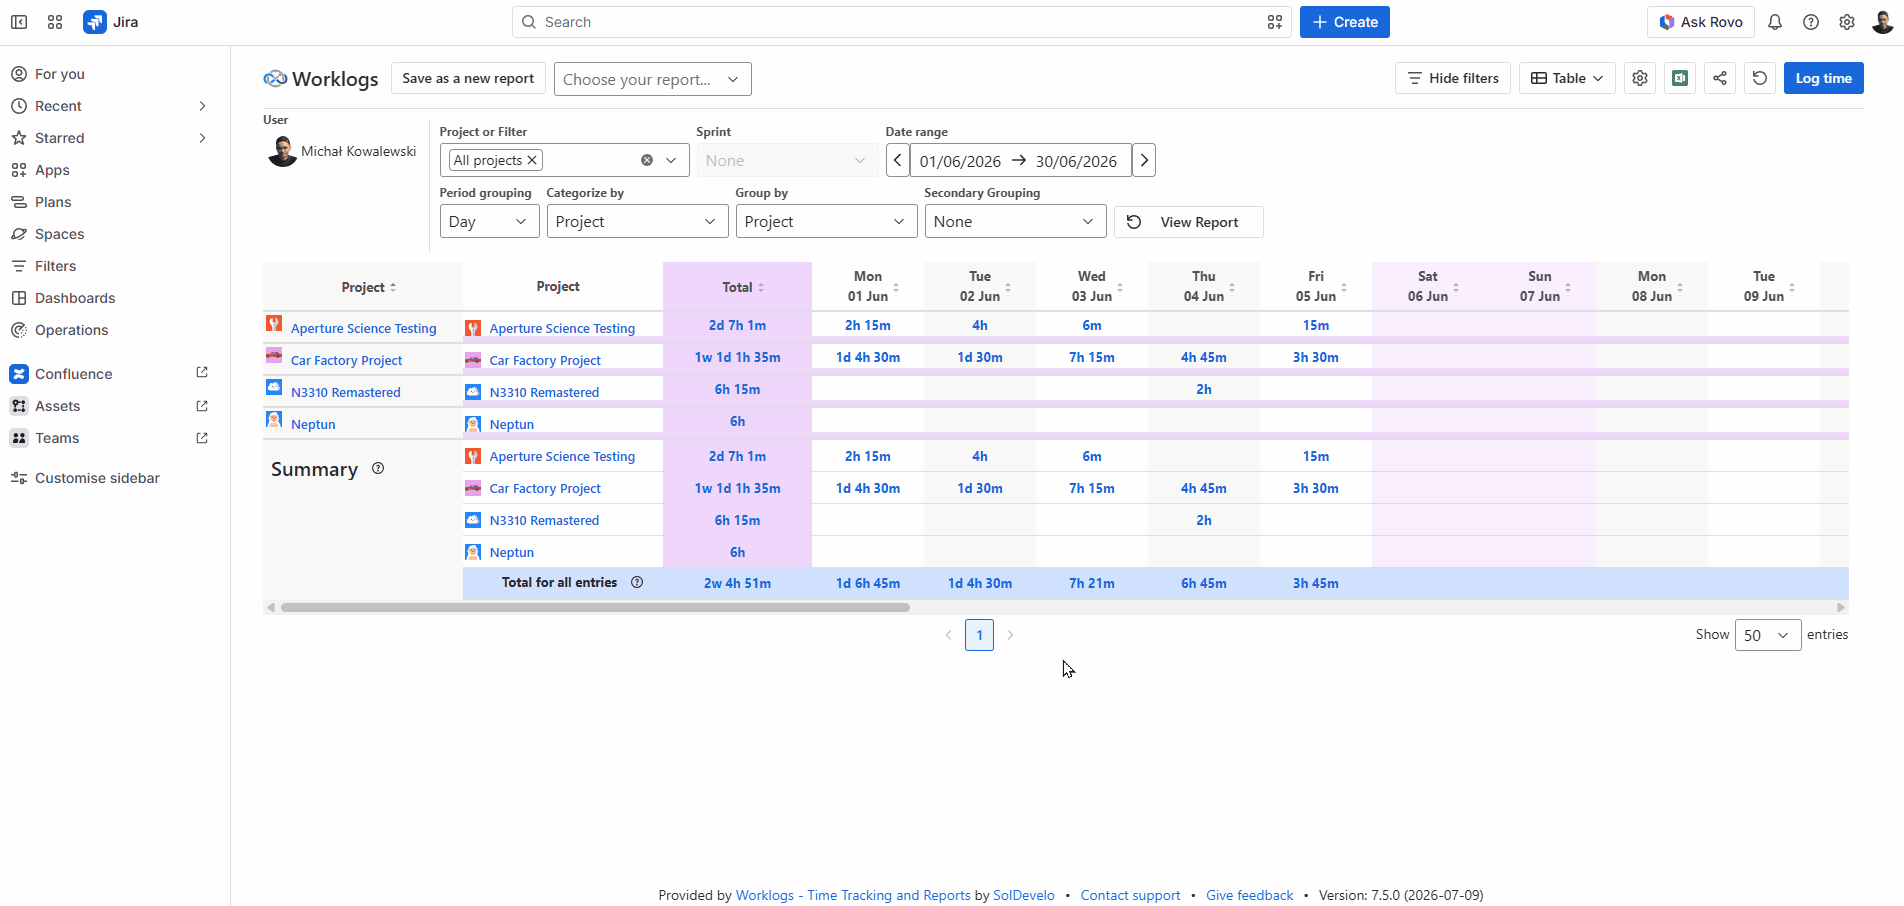Screen dimensions: 1904x906
Task: Clear the Project or Filter selection
Action: pyautogui.click(x=647, y=160)
